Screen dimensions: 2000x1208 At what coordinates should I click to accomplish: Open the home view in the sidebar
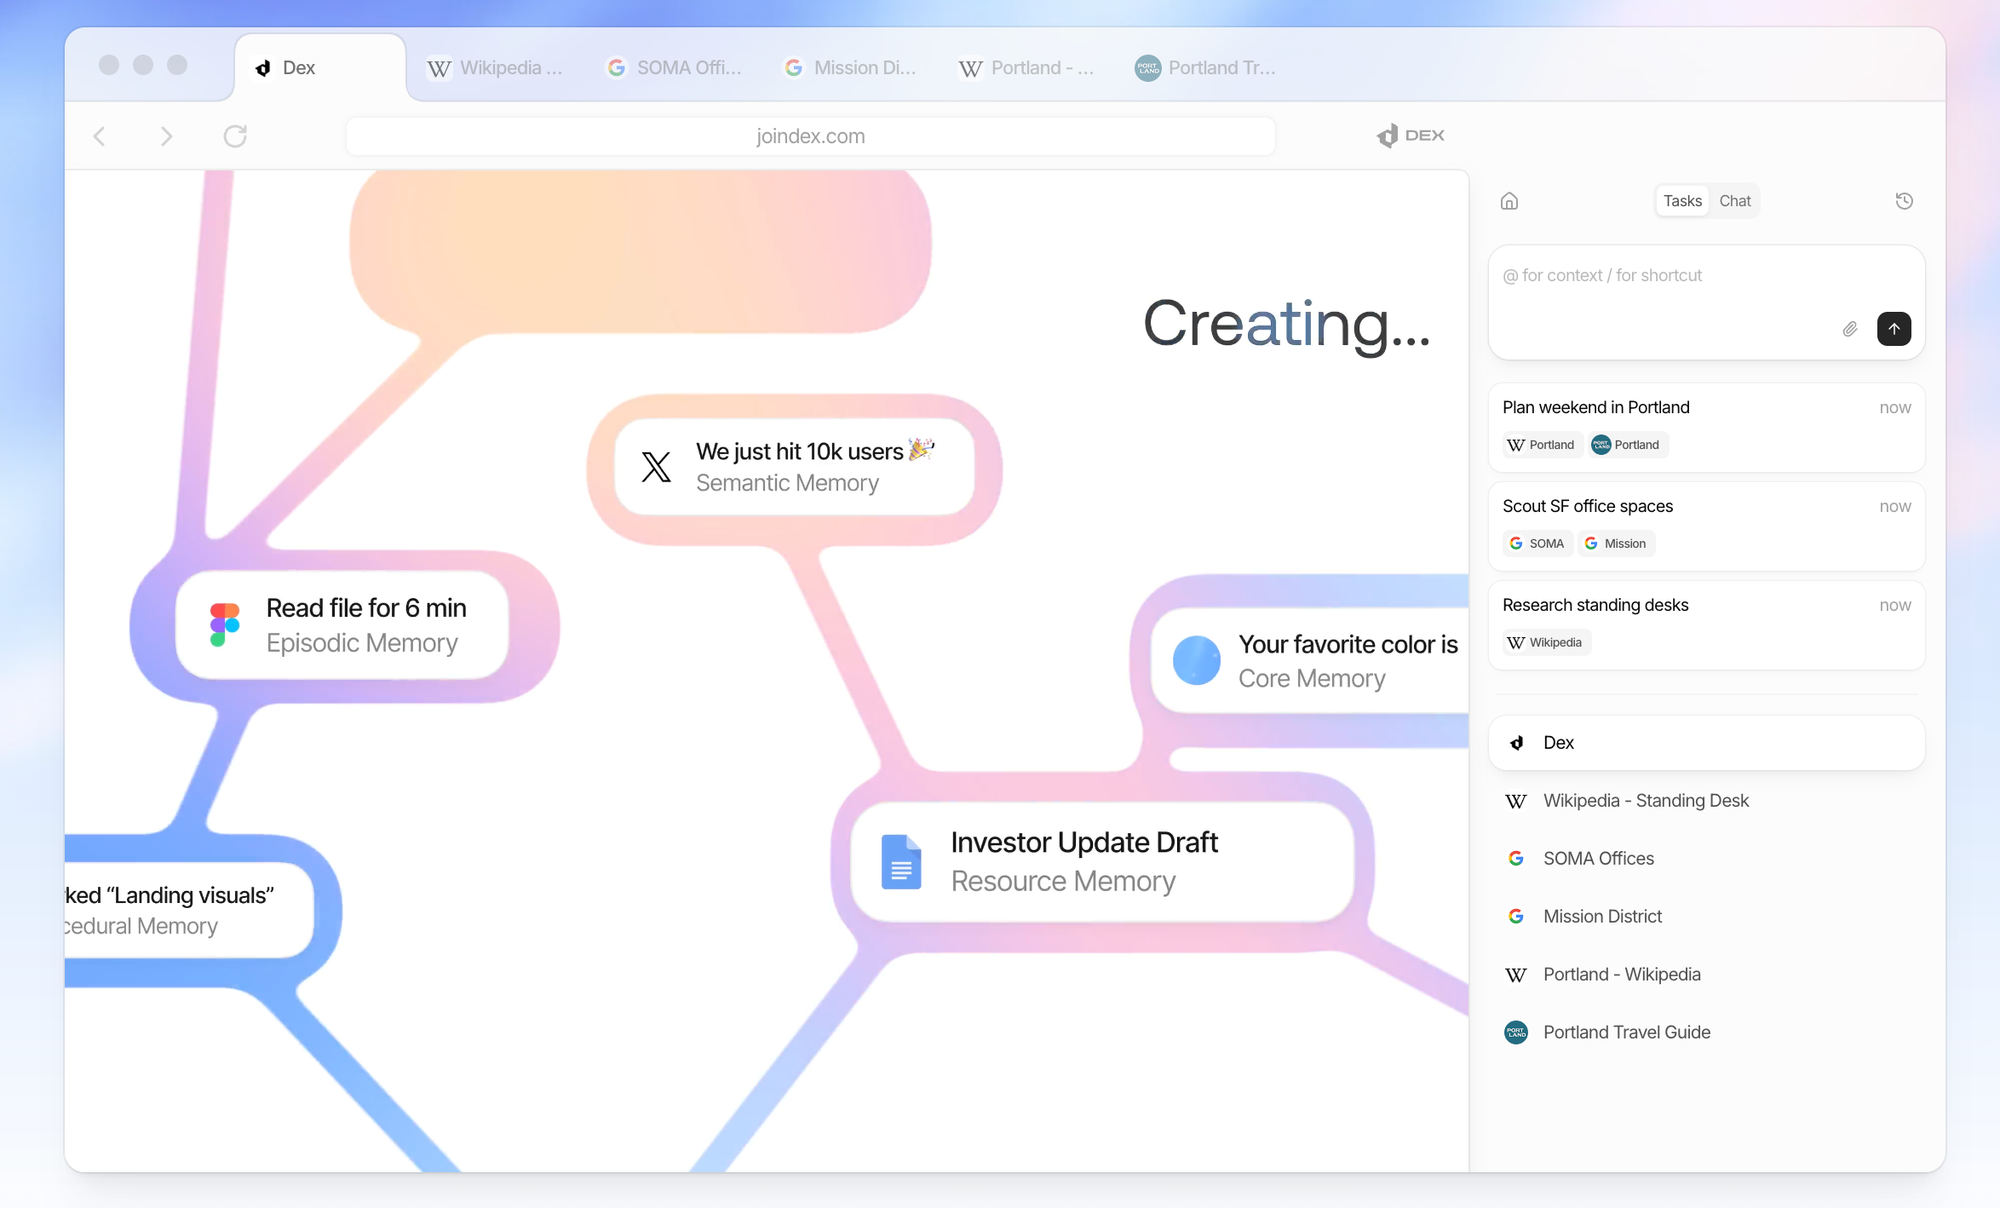(x=1509, y=200)
